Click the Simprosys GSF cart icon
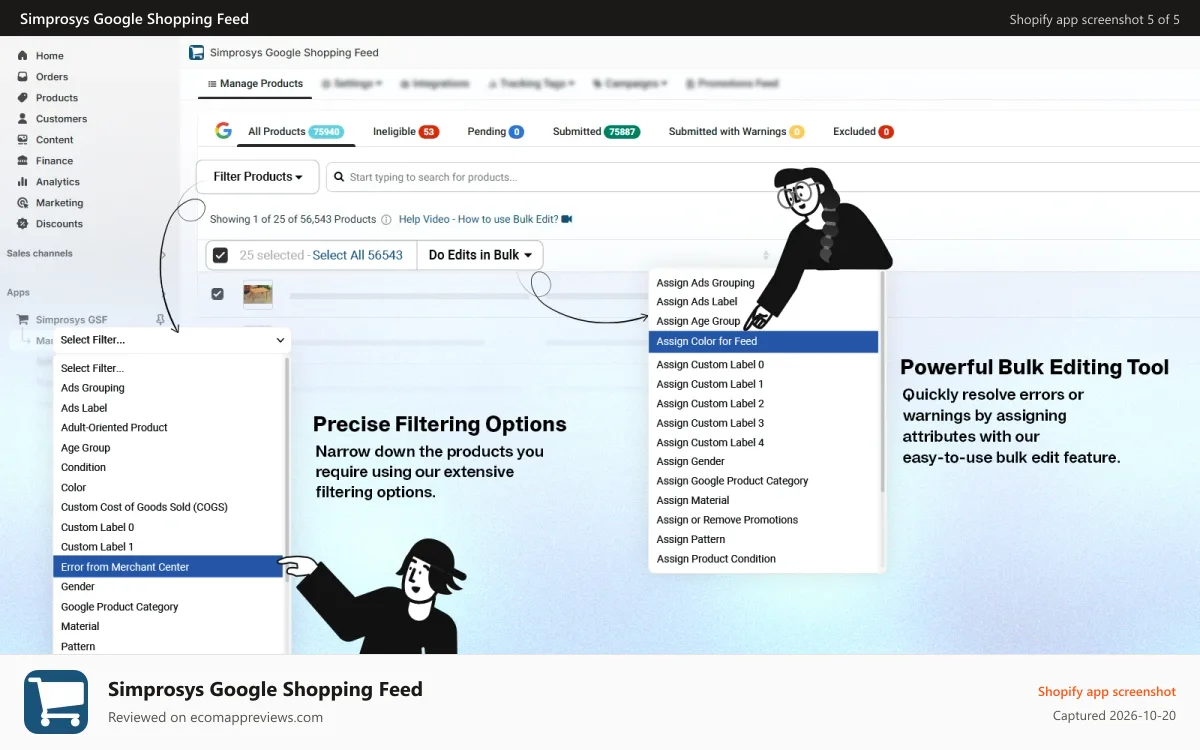 pos(22,320)
